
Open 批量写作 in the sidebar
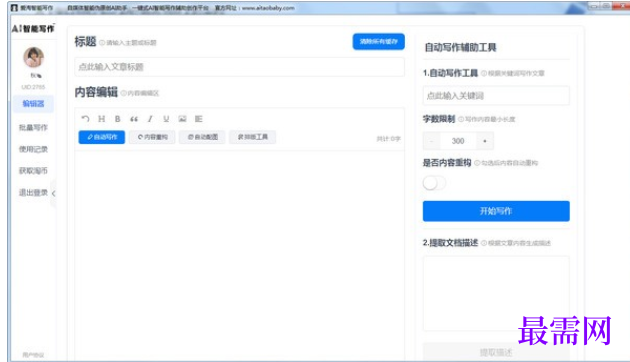(x=33, y=127)
